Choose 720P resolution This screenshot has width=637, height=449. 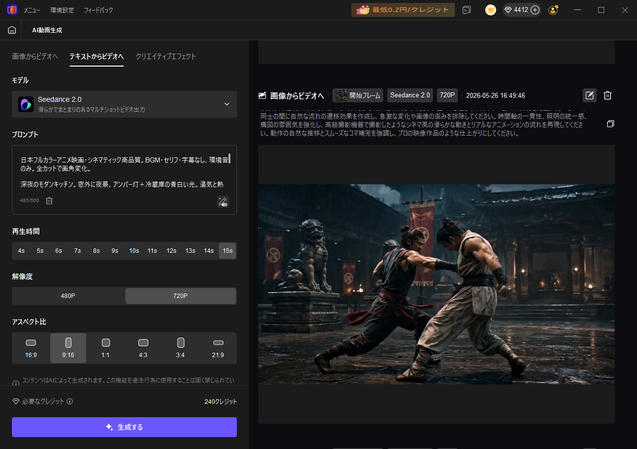[180, 296]
